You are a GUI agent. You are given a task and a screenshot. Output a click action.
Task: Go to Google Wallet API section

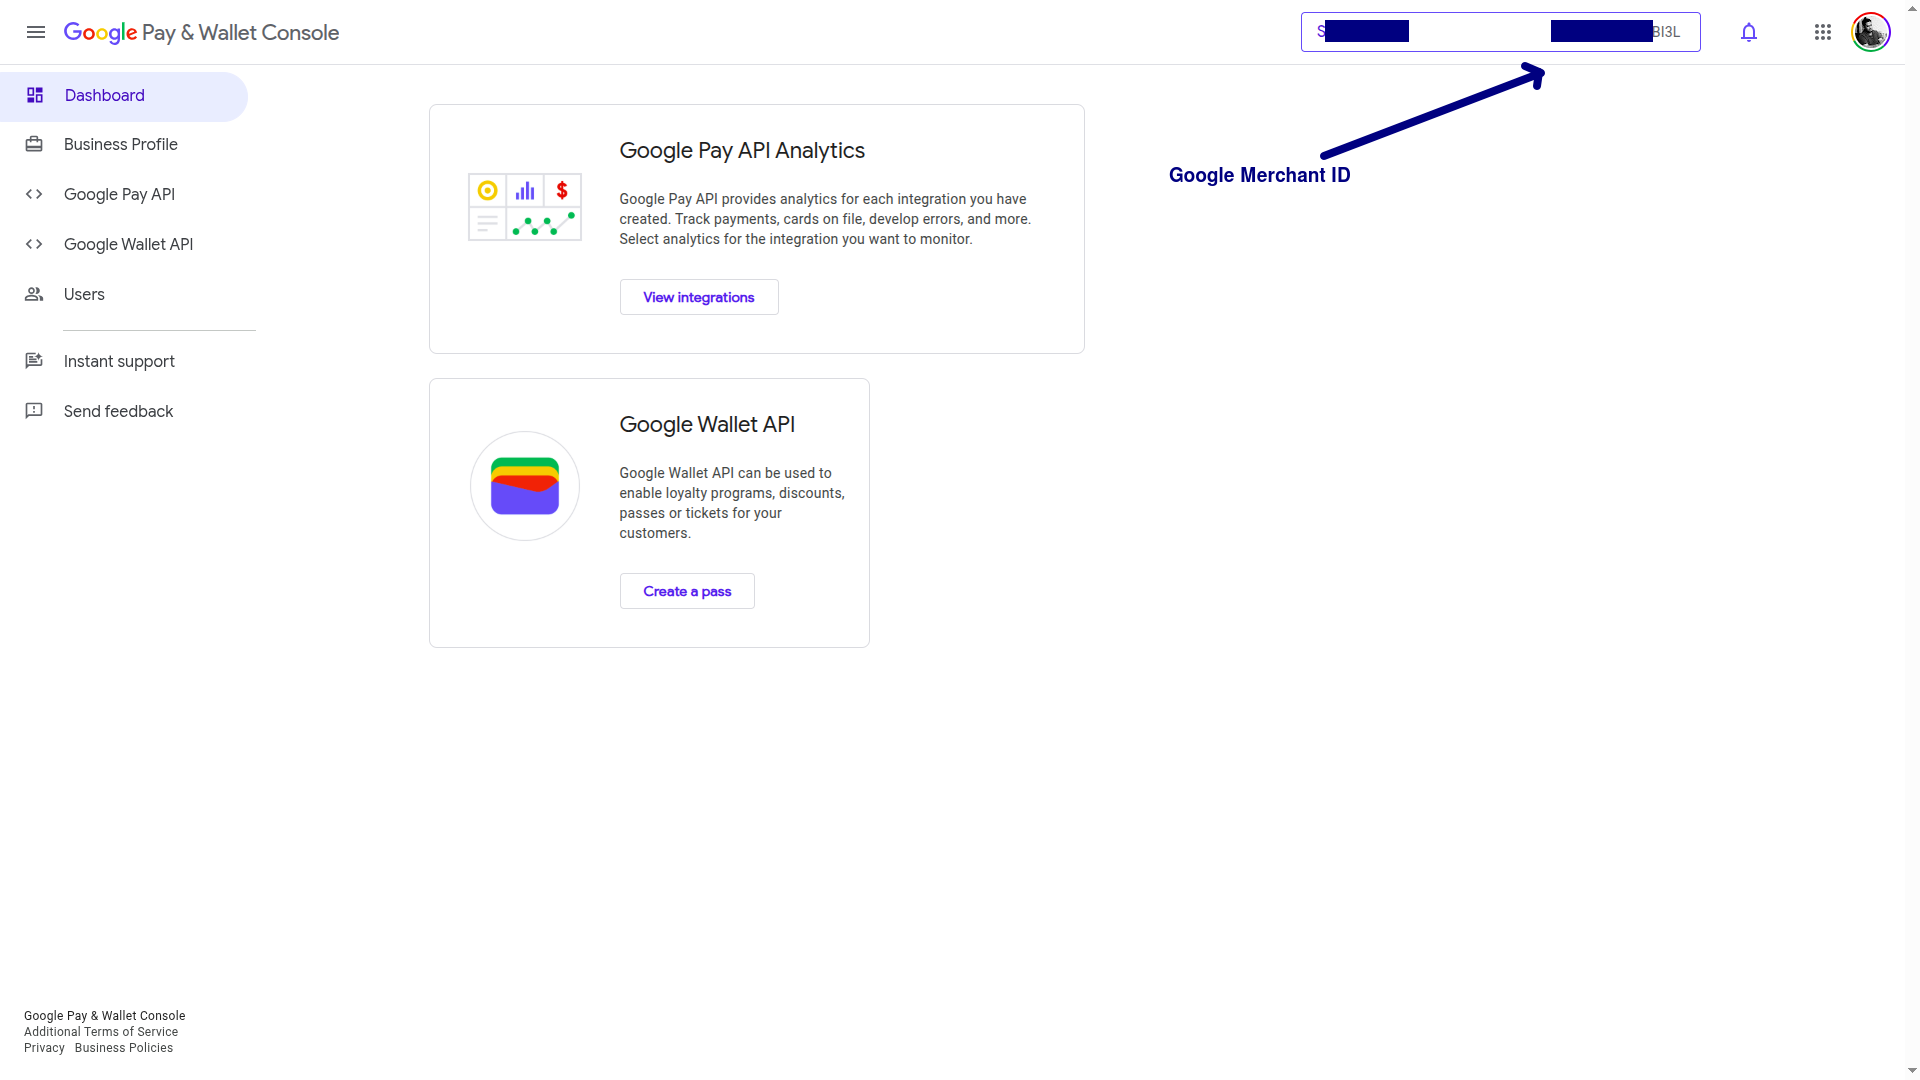tap(128, 244)
